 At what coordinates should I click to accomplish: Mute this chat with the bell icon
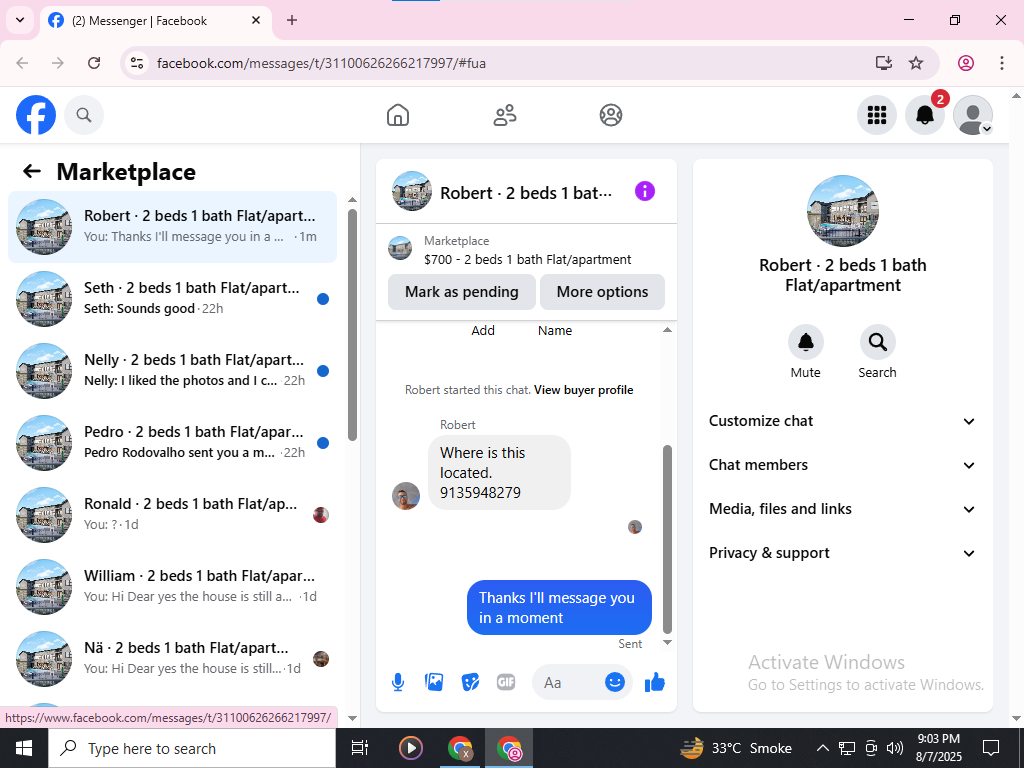click(x=806, y=342)
